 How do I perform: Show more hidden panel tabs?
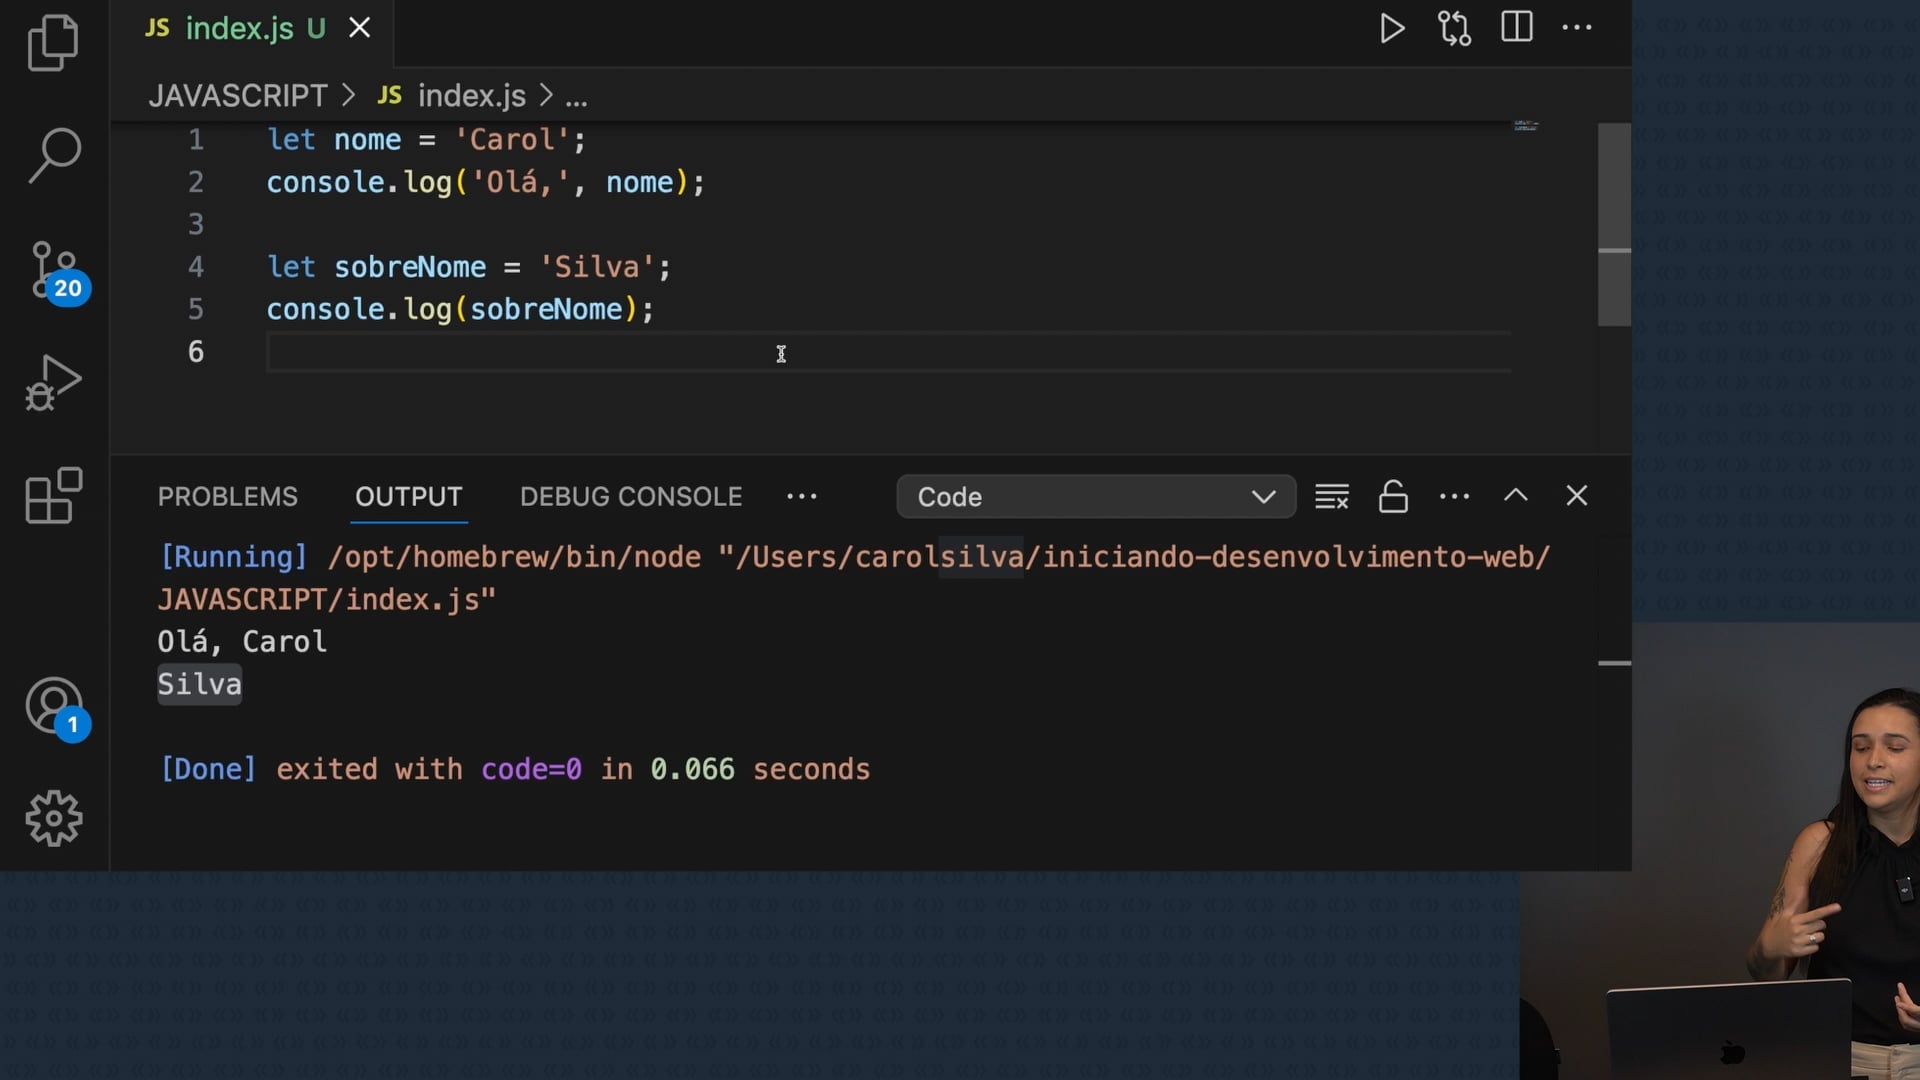(x=801, y=497)
